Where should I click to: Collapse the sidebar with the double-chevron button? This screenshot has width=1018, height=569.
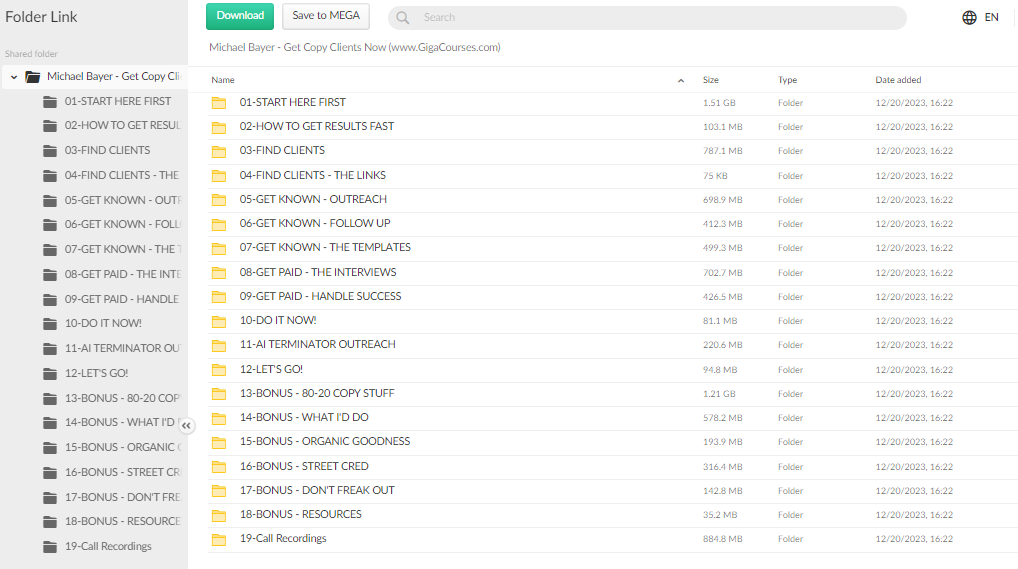[187, 425]
